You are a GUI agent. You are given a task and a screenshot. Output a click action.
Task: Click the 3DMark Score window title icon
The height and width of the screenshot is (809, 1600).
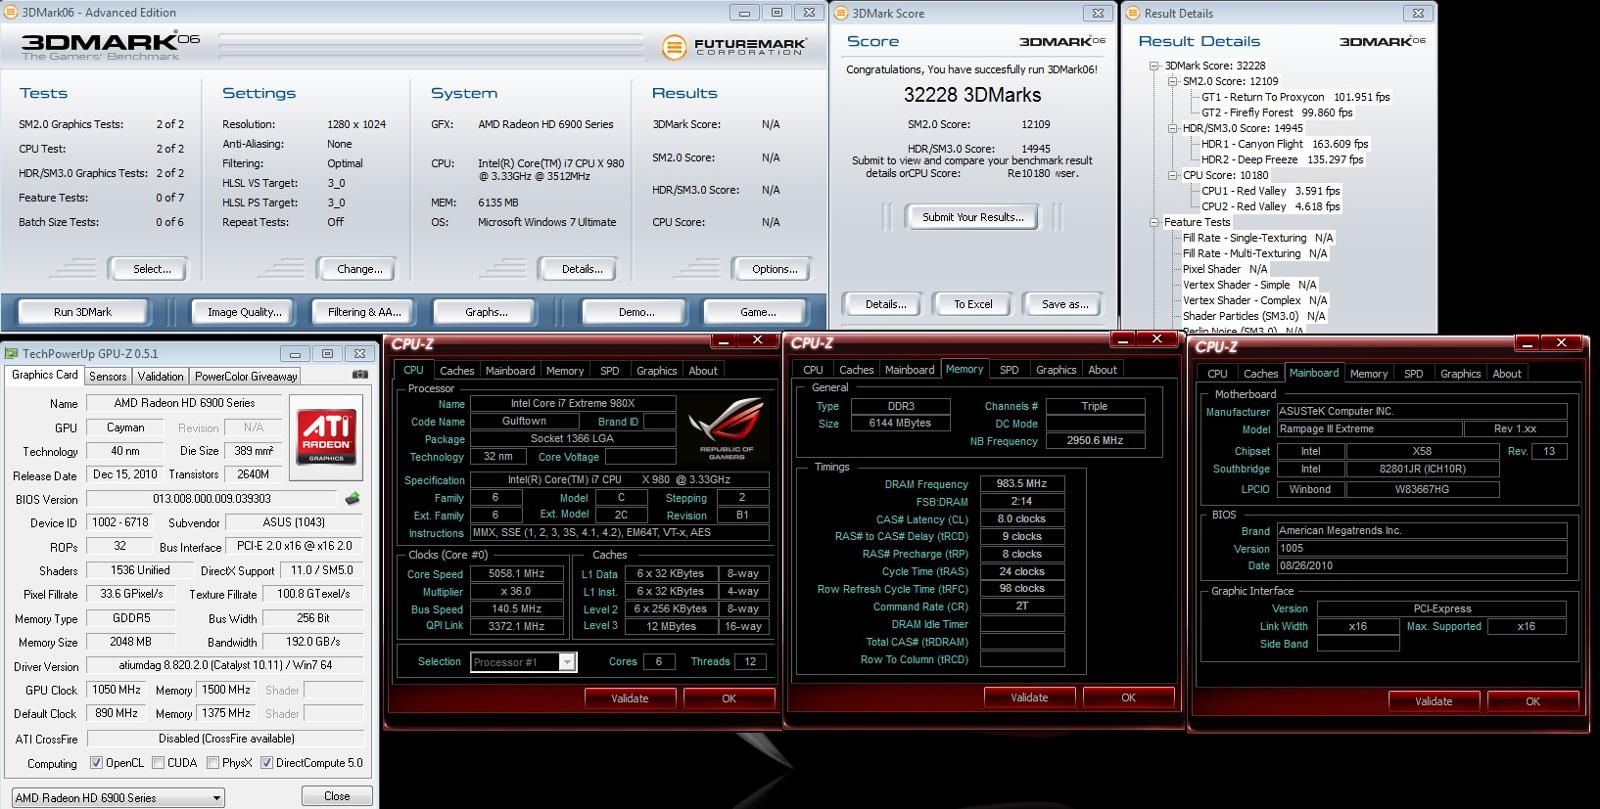pyautogui.click(x=841, y=13)
